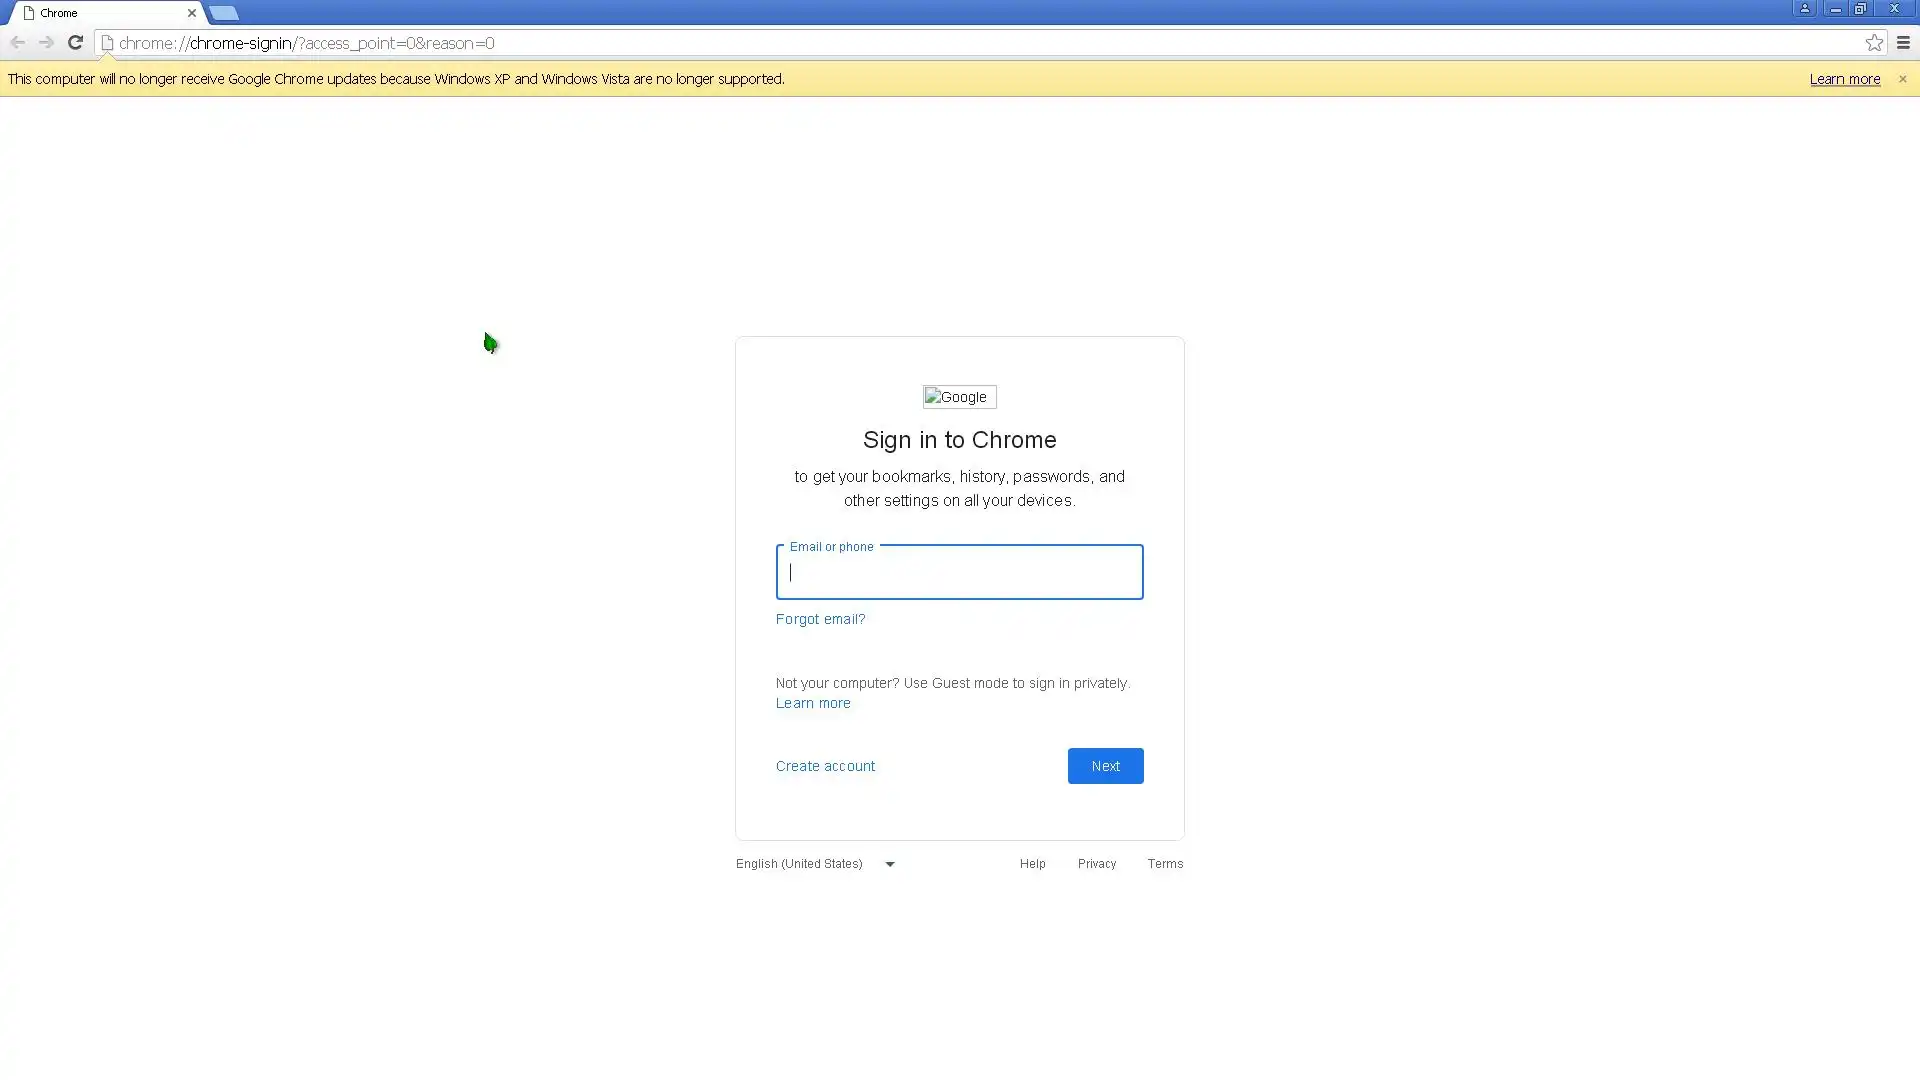Click the Next button
The height and width of the screenshot is (1080, 1920).
point(1105,765)
